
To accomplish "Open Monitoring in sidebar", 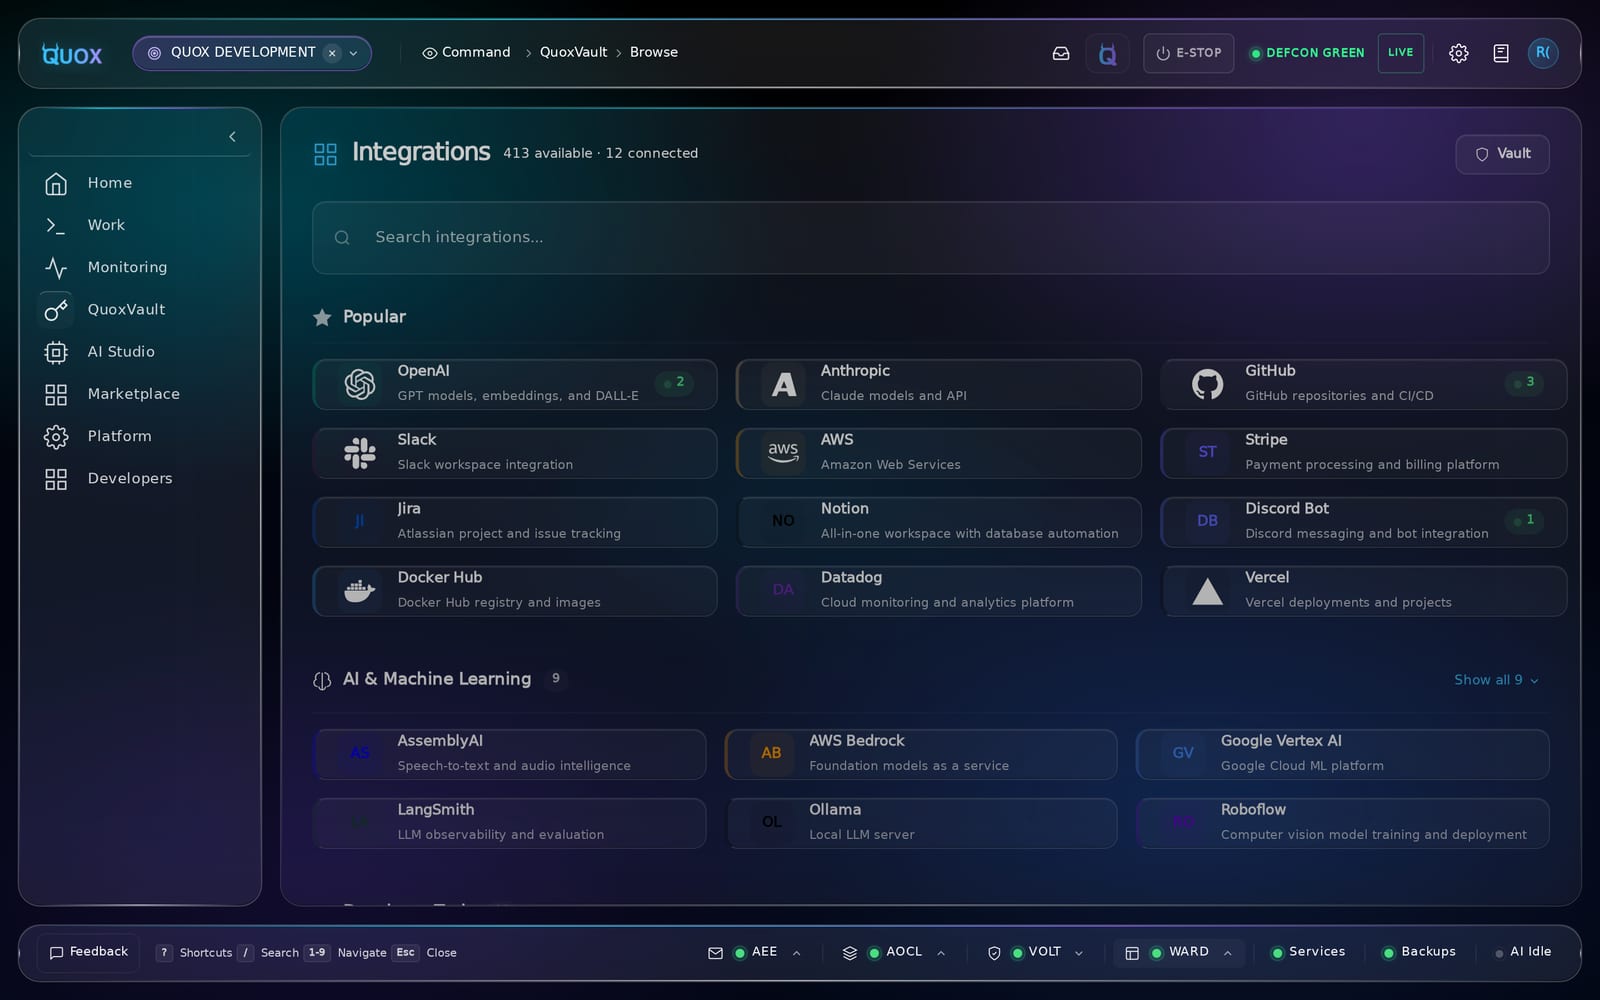I will 140,267.
